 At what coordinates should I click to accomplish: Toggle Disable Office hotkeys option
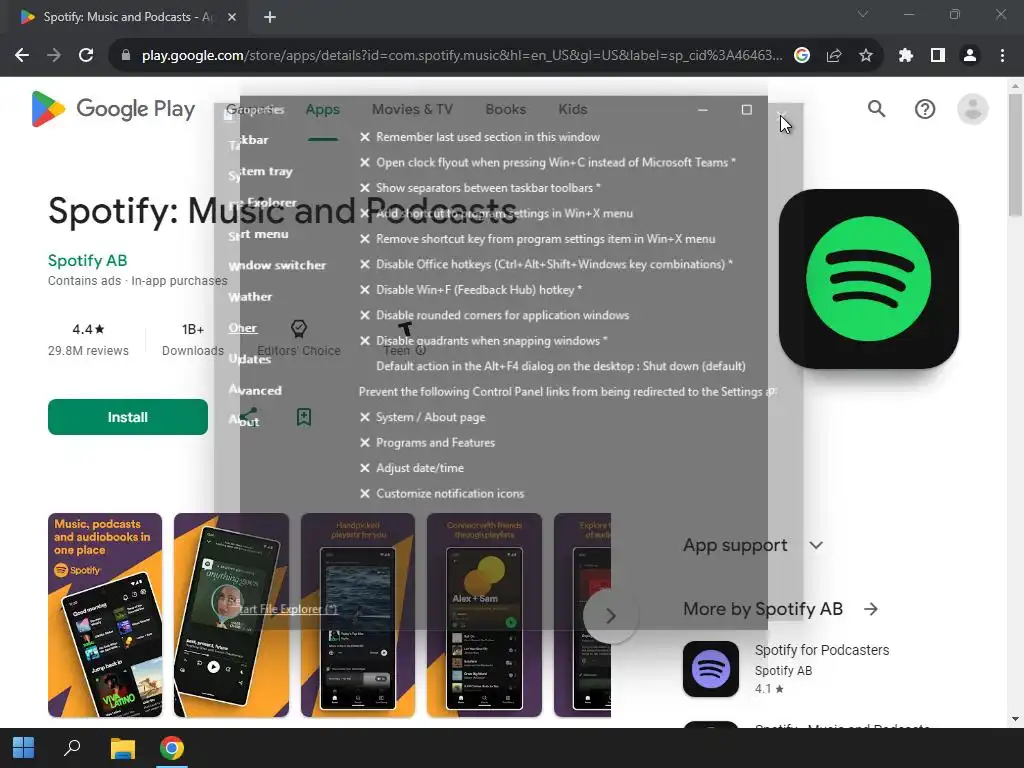pos(546,264)
